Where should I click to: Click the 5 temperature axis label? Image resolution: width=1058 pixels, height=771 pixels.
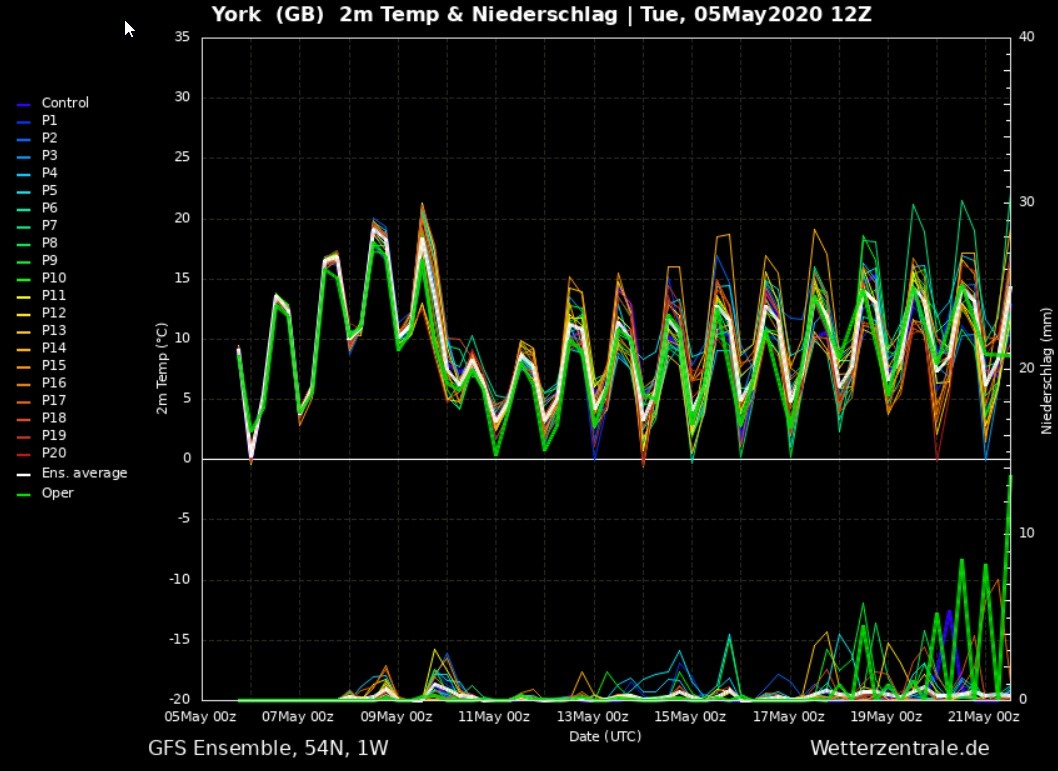pos(187,398)
